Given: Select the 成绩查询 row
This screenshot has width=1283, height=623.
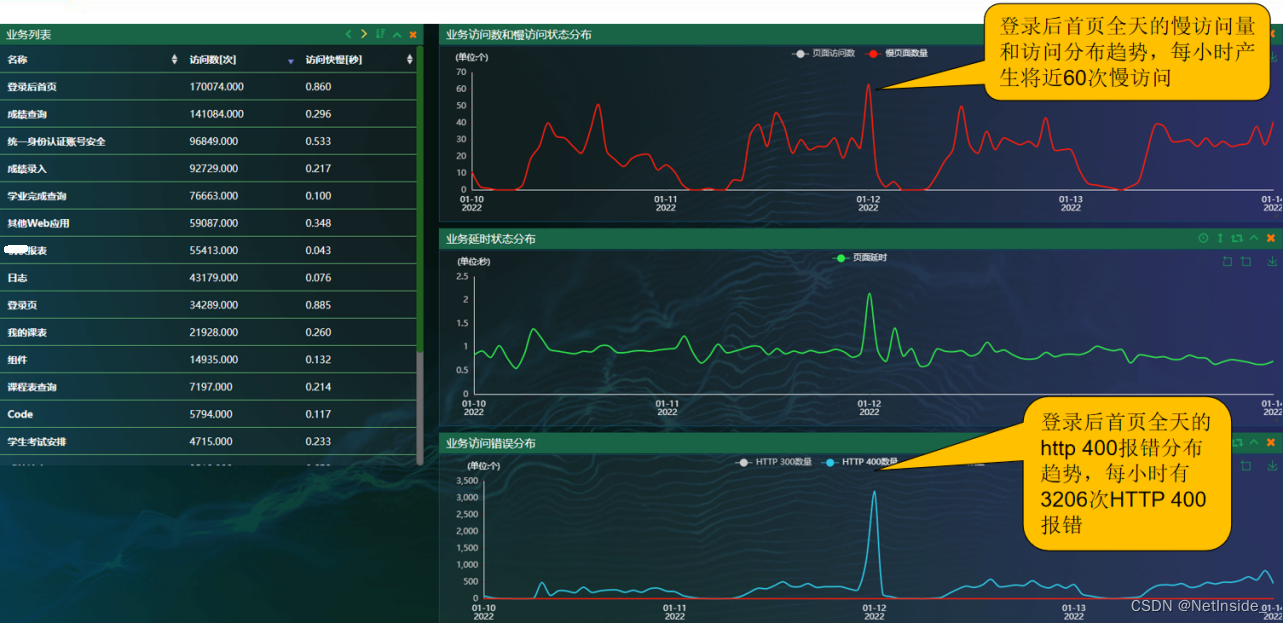Looking at the screenshot, I should pyautogui.click(x=208, y=114).
